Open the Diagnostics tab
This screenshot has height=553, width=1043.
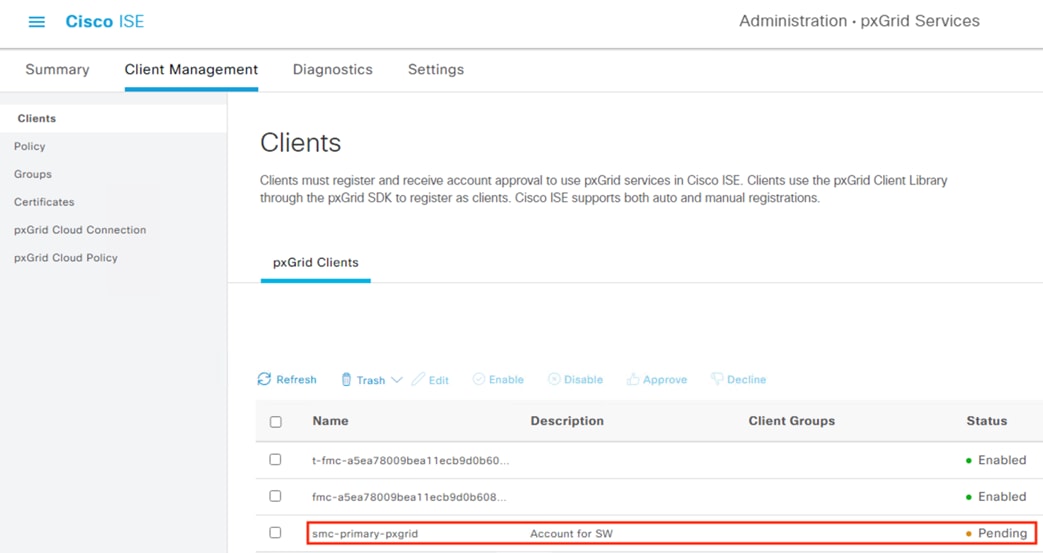(x=333, y=69)
